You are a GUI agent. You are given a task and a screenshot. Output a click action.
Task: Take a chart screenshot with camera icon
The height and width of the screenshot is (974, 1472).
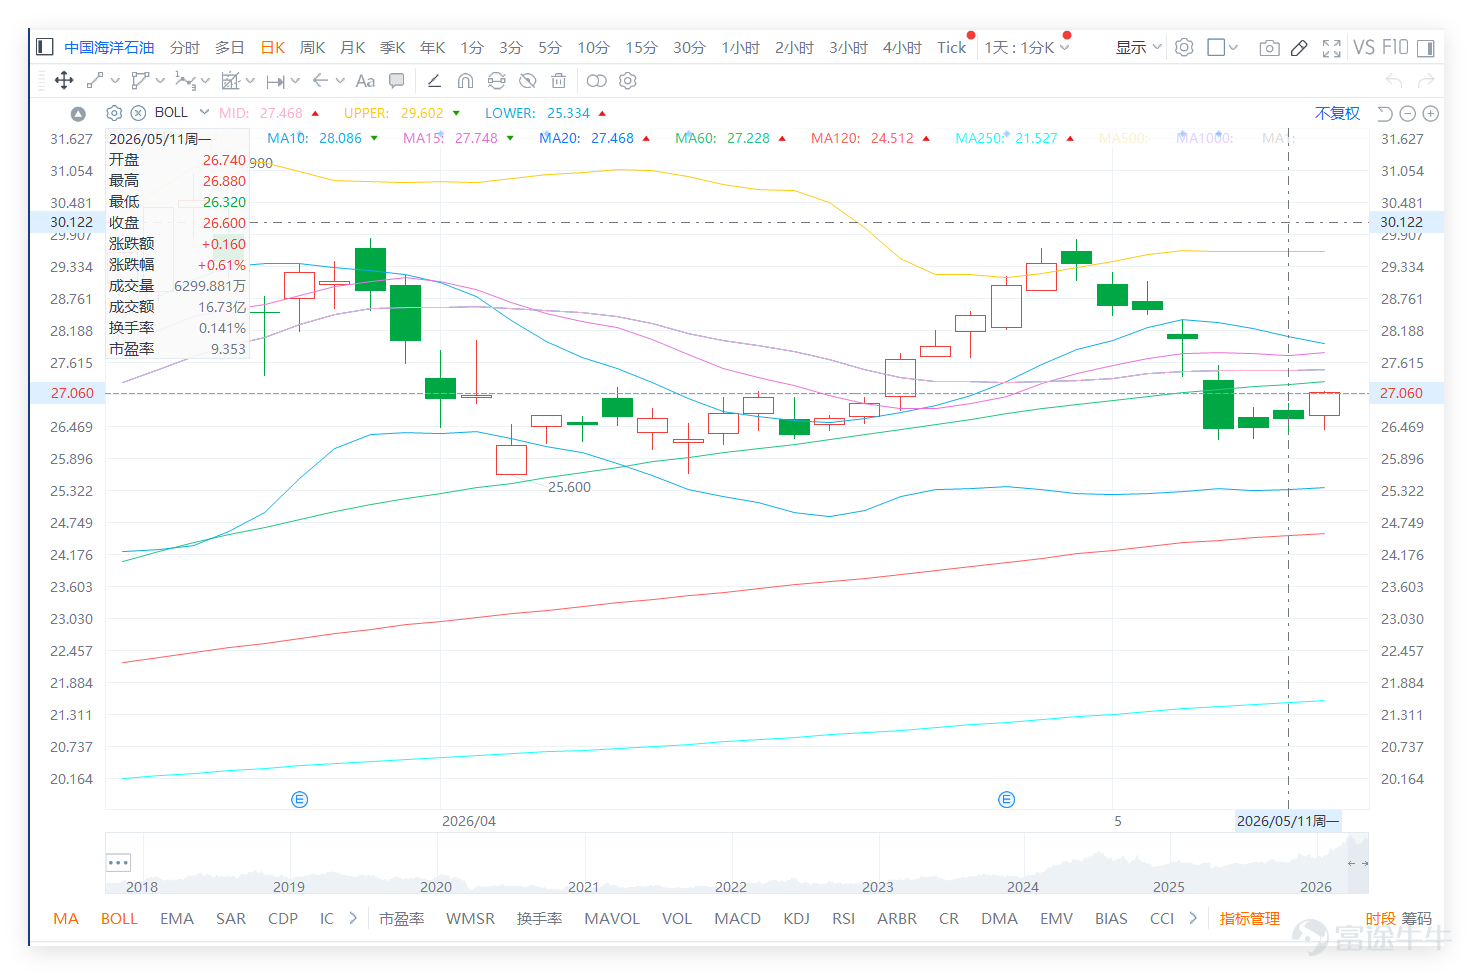coord(1269,48)
